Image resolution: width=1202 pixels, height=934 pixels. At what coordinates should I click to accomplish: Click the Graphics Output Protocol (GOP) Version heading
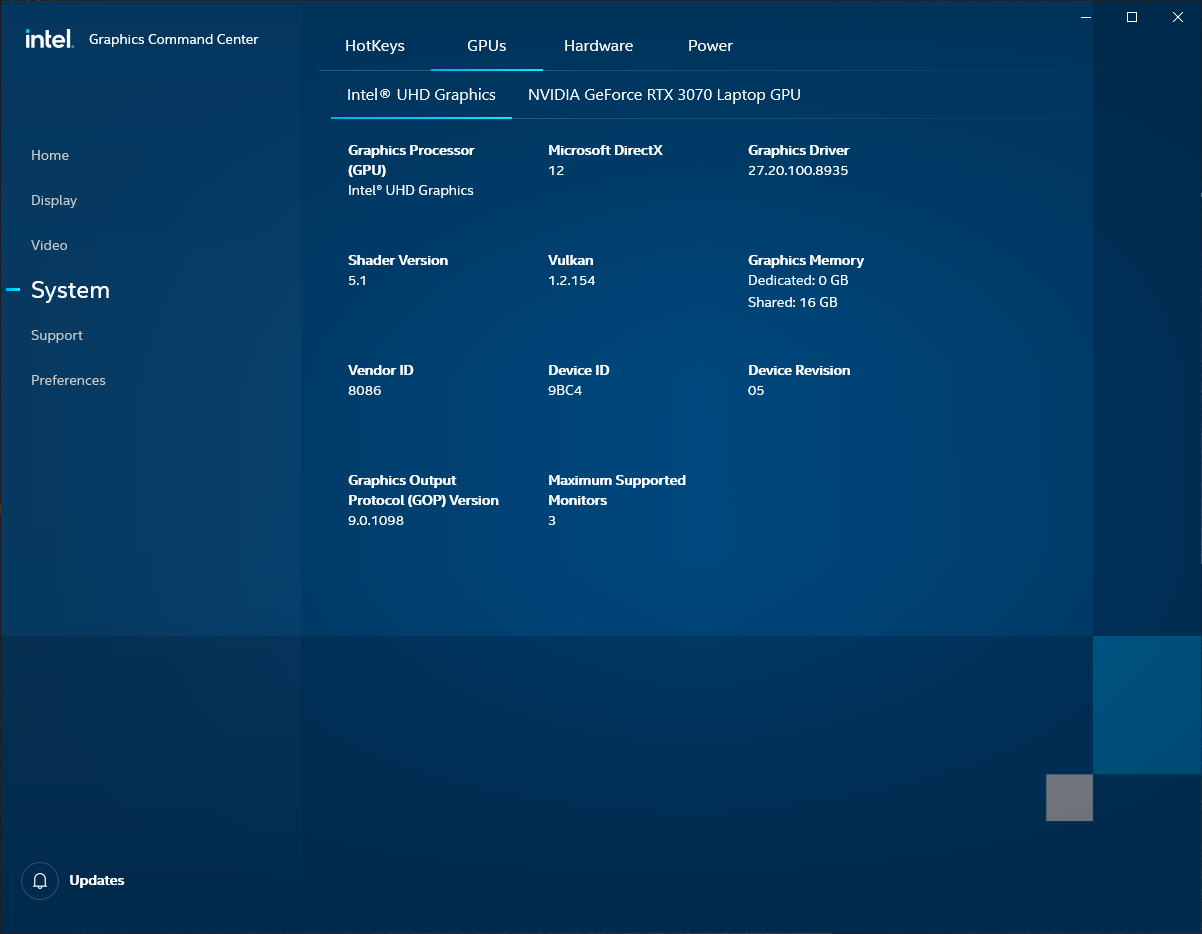point(423,490)
